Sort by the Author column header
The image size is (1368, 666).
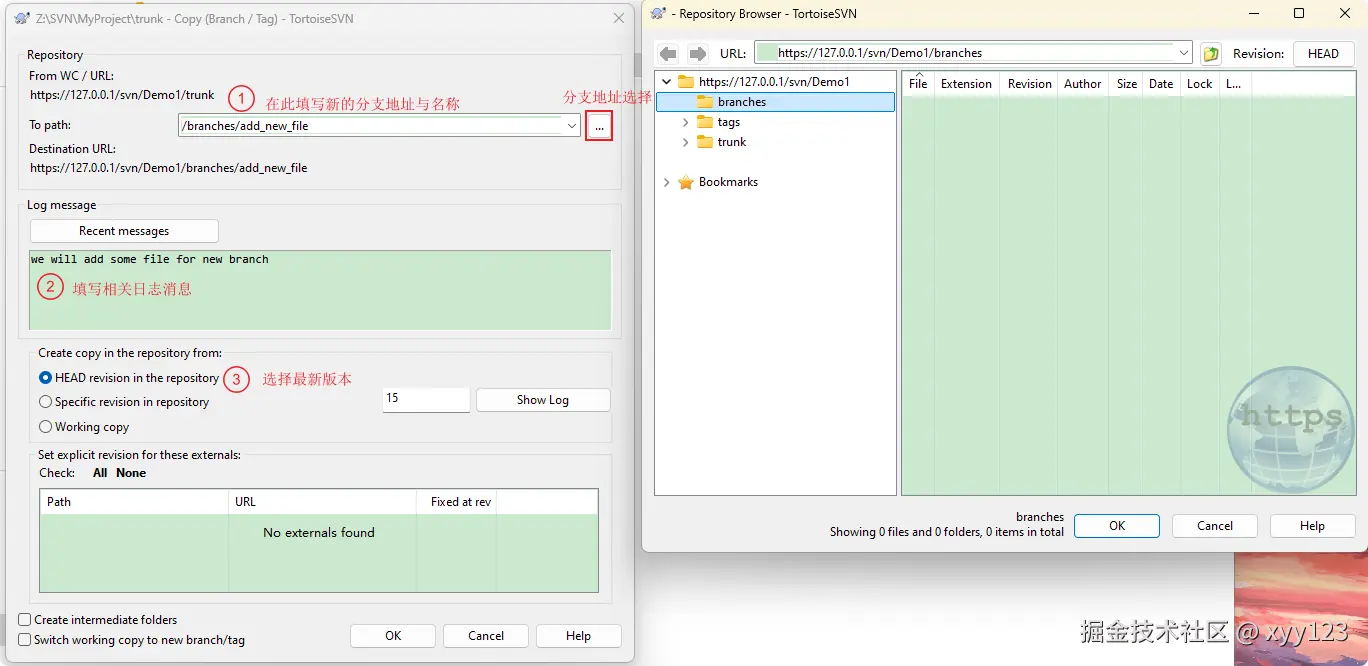(x=1082, y=84)
